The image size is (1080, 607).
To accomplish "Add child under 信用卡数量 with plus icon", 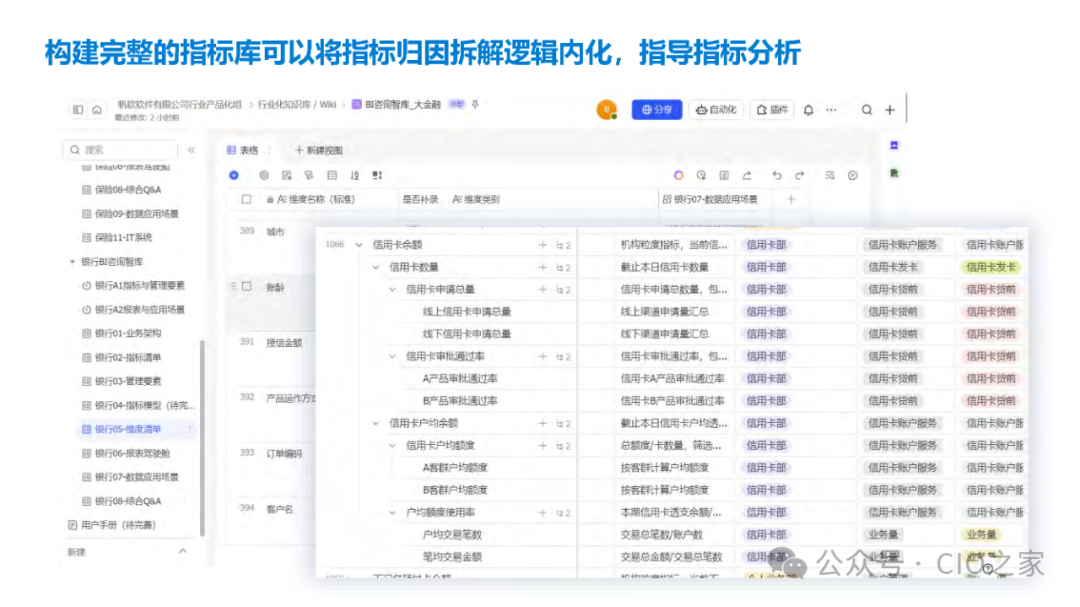I will coord(543,267).
